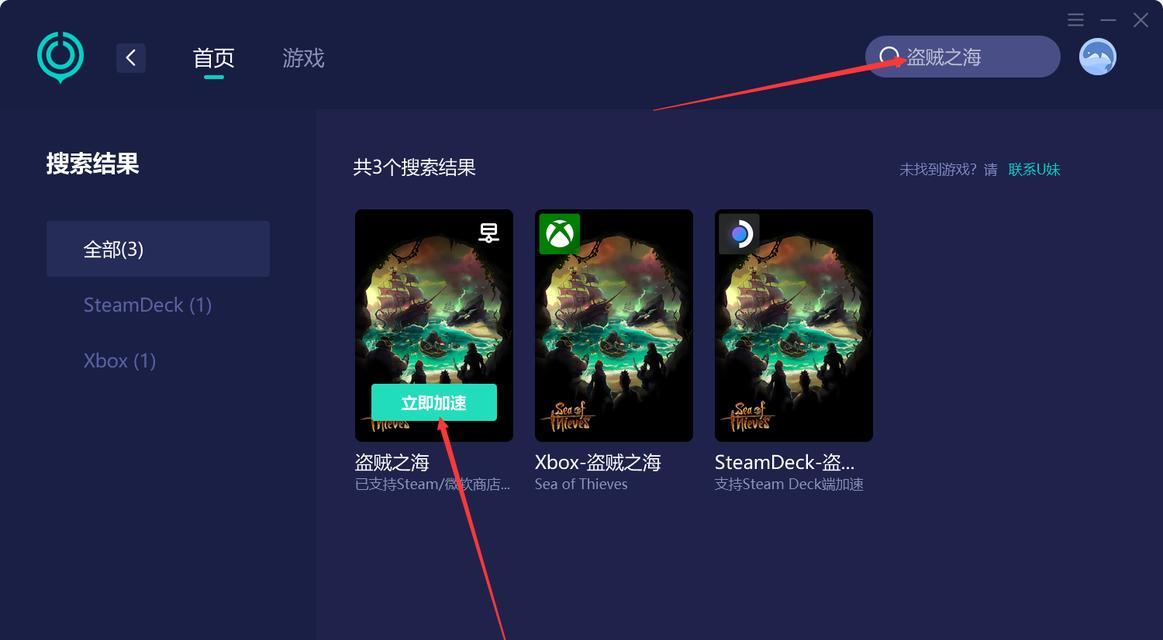Switch to the 游戏 tab
1163x640 pixels.
click(303, 58)
